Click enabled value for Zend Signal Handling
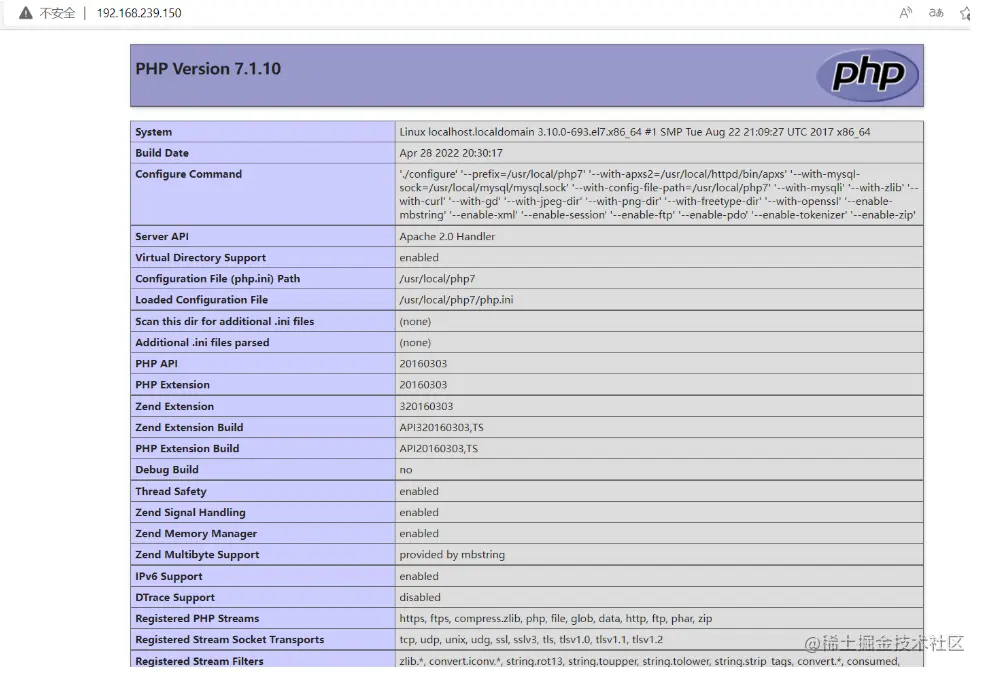 click(419, 512)
